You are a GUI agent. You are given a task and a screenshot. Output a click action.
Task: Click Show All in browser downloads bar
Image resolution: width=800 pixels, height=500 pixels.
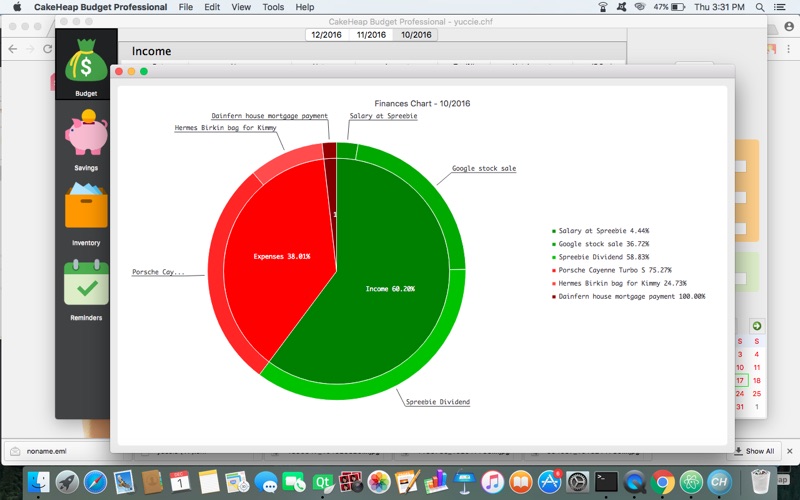click(754, 451)
